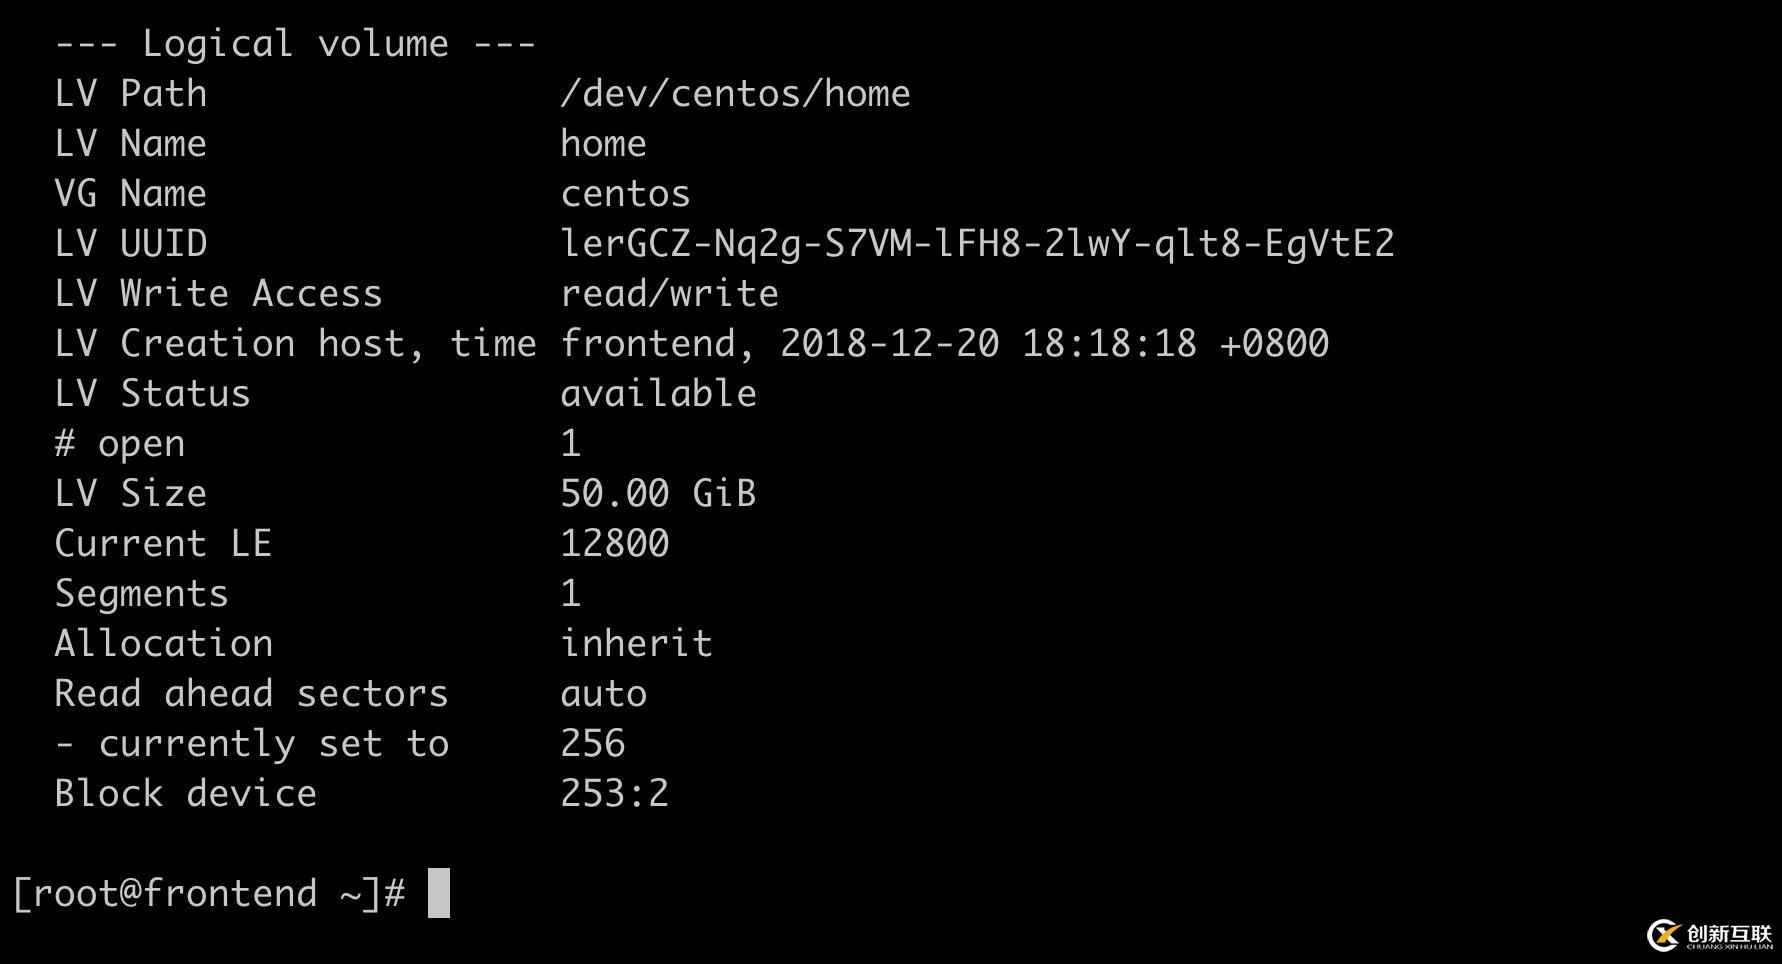Viewport: 1782px width, 964px height.
Task: Click the read/write access value
Action: [669, 294]
